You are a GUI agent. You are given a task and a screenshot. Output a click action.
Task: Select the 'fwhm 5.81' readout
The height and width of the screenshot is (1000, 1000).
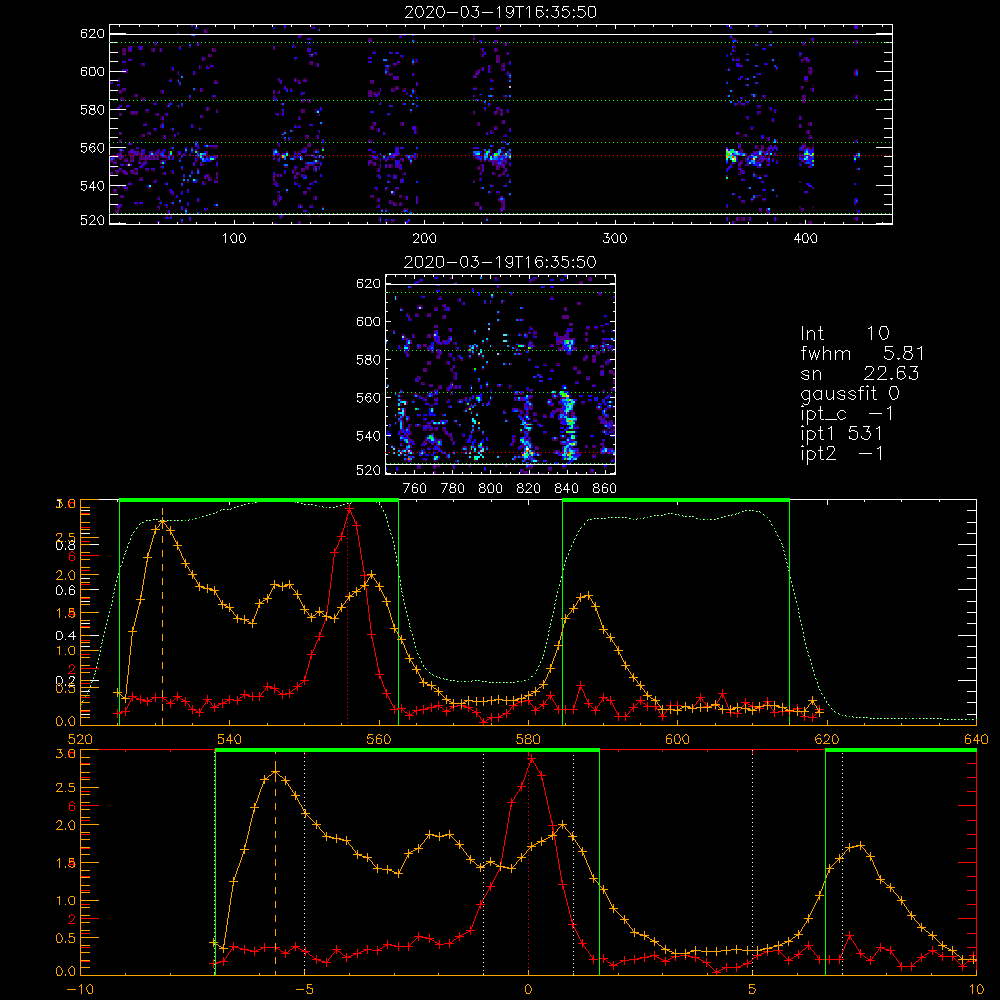coord(862,353)
